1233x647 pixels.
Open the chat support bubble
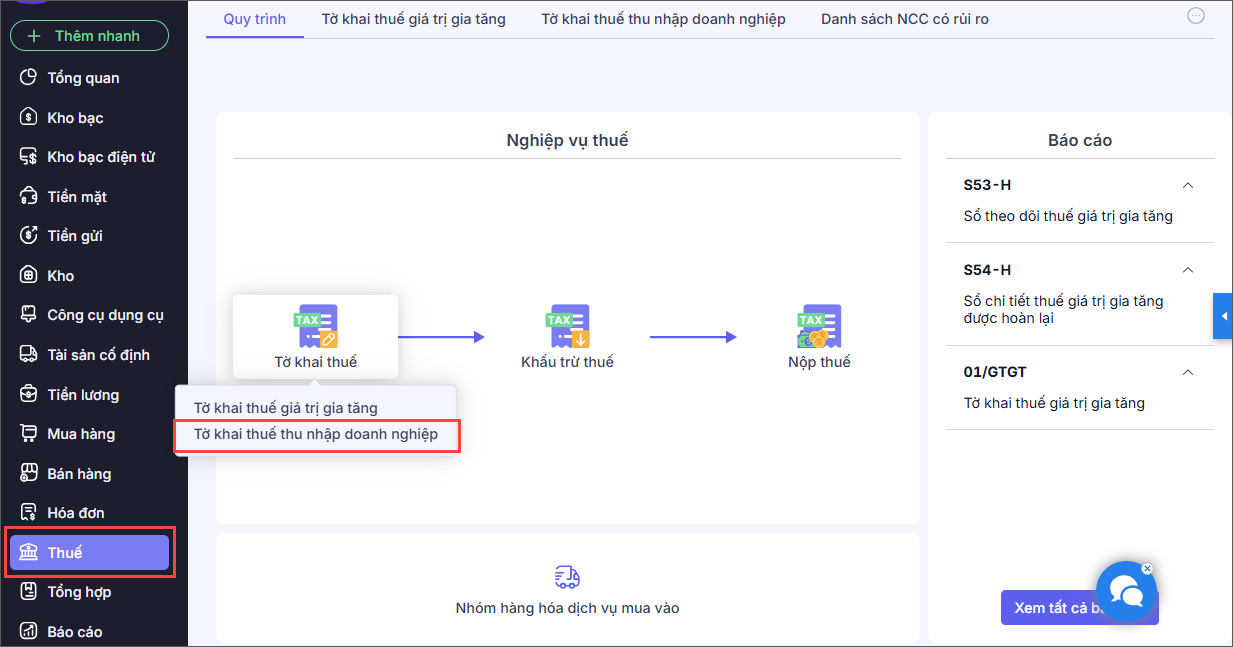click(1126, 591)
